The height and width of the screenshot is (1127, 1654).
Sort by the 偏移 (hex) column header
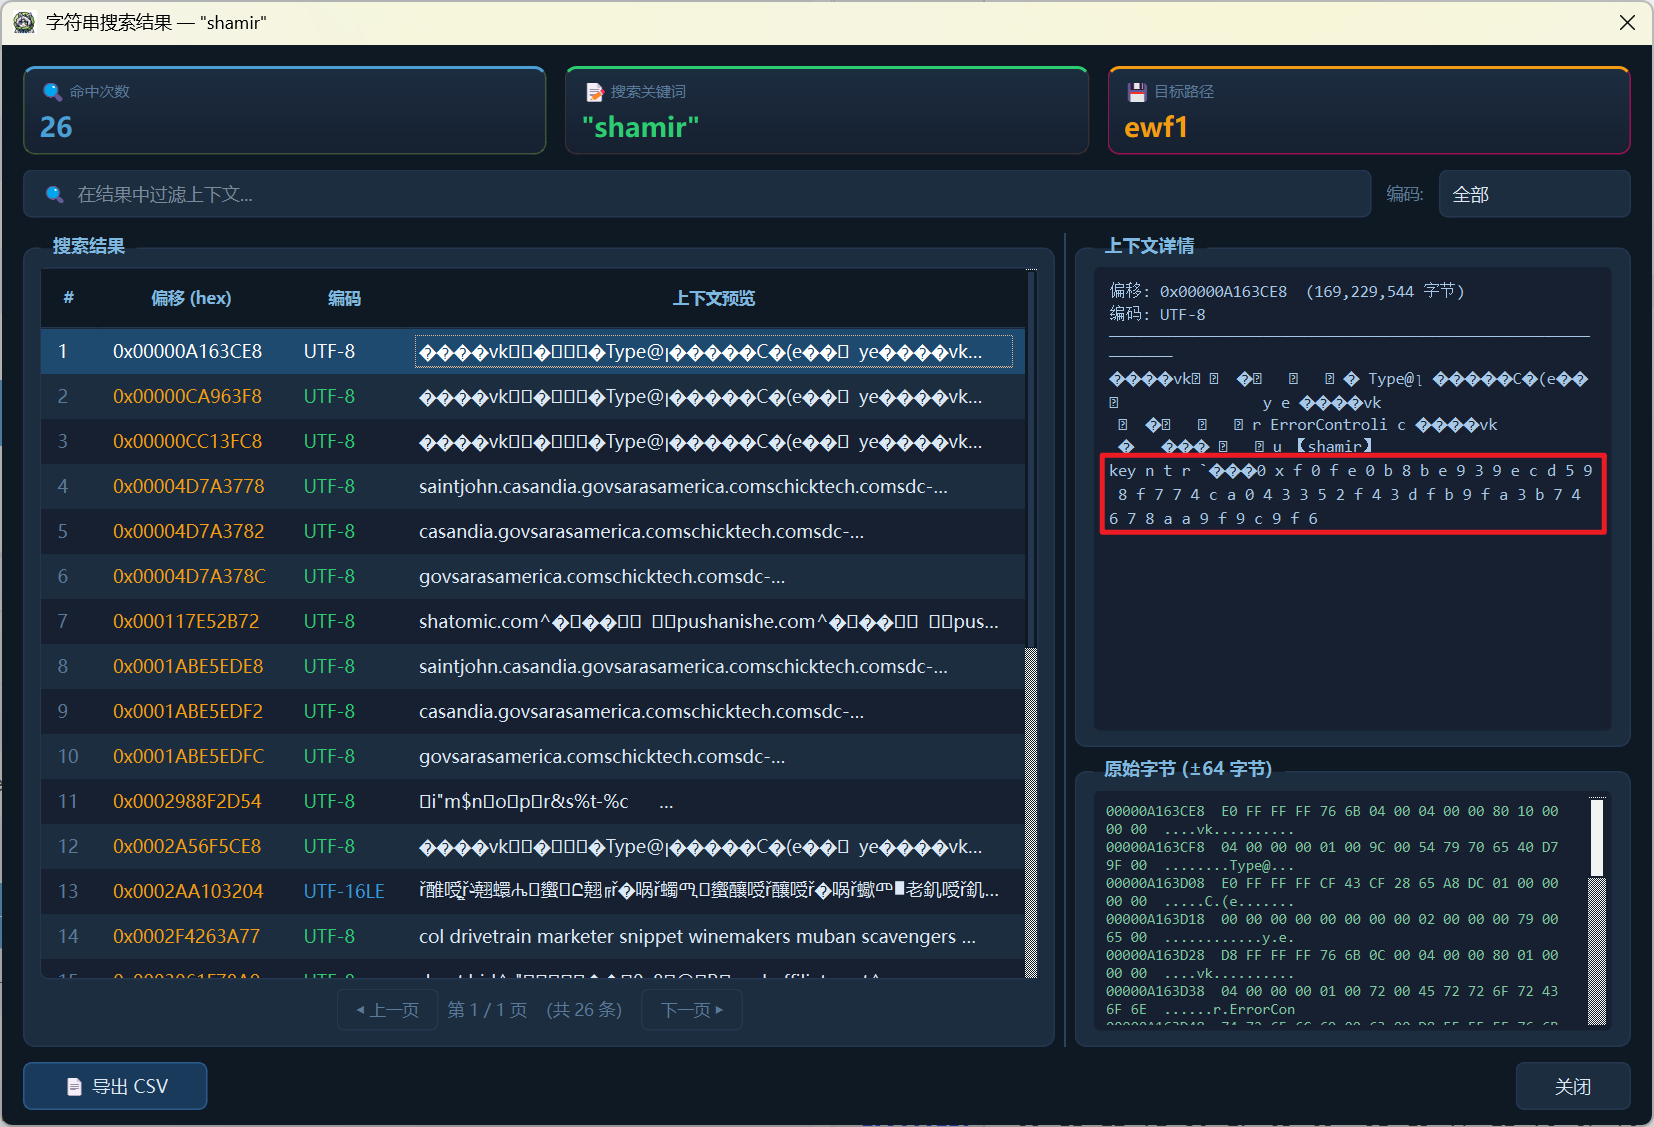[x=190, y=298]
